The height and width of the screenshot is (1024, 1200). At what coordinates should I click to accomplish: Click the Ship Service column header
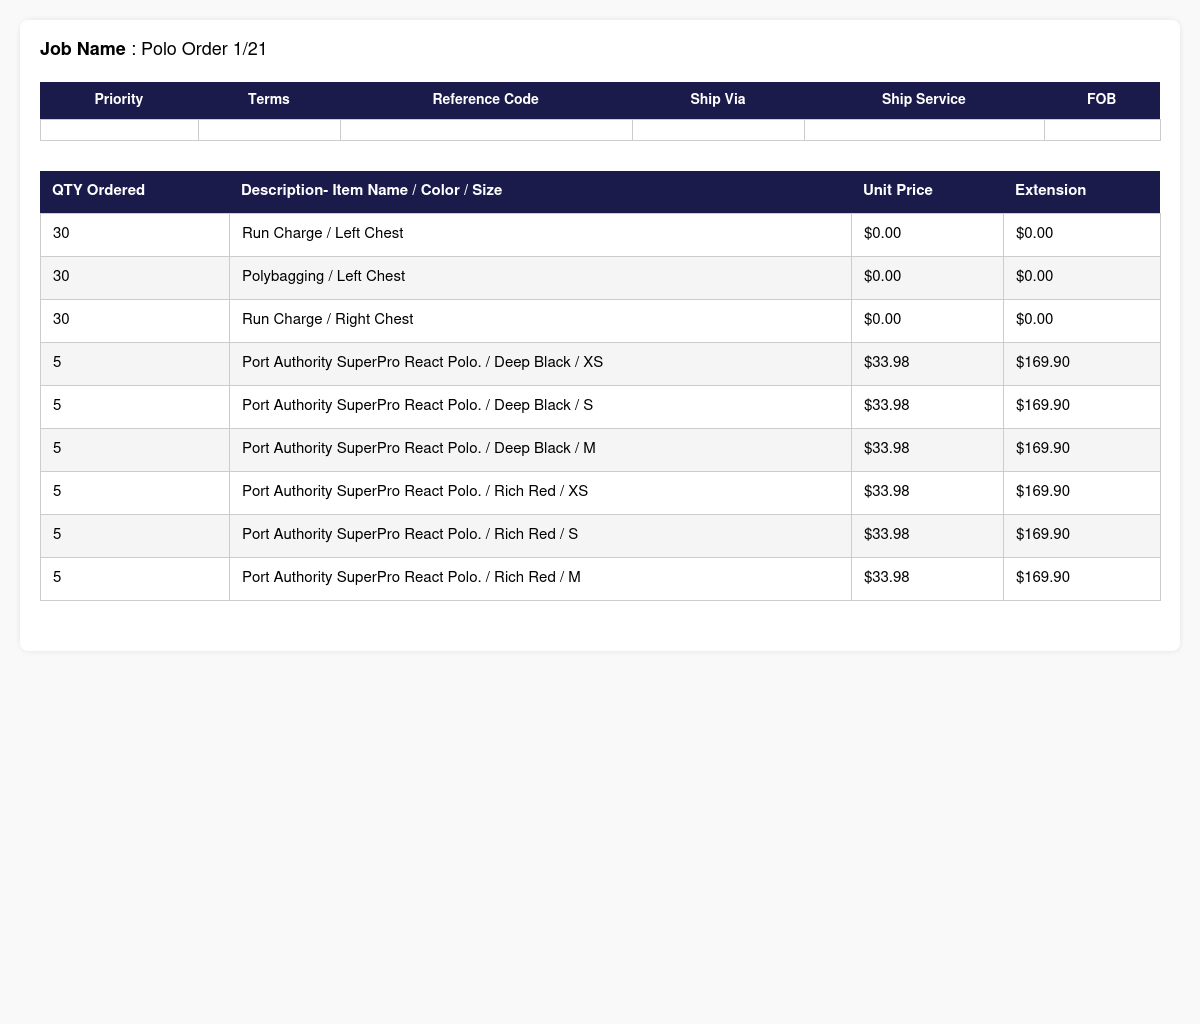(x=924, y=99)
